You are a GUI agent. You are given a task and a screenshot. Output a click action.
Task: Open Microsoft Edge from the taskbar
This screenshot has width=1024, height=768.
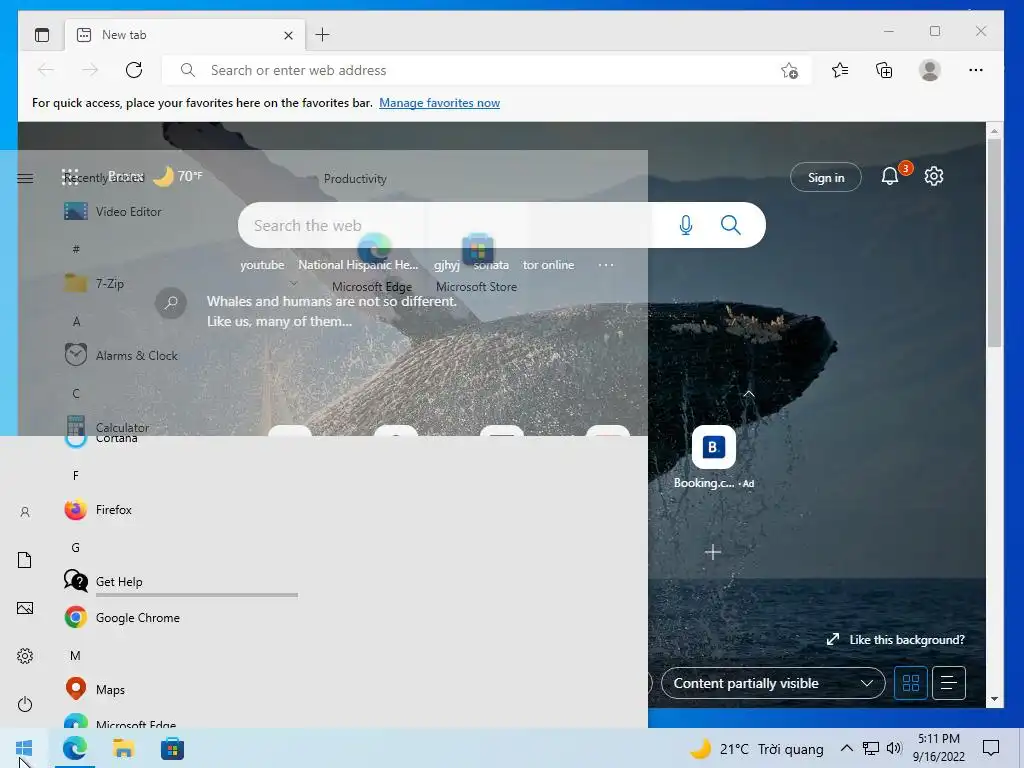[74, 748]
